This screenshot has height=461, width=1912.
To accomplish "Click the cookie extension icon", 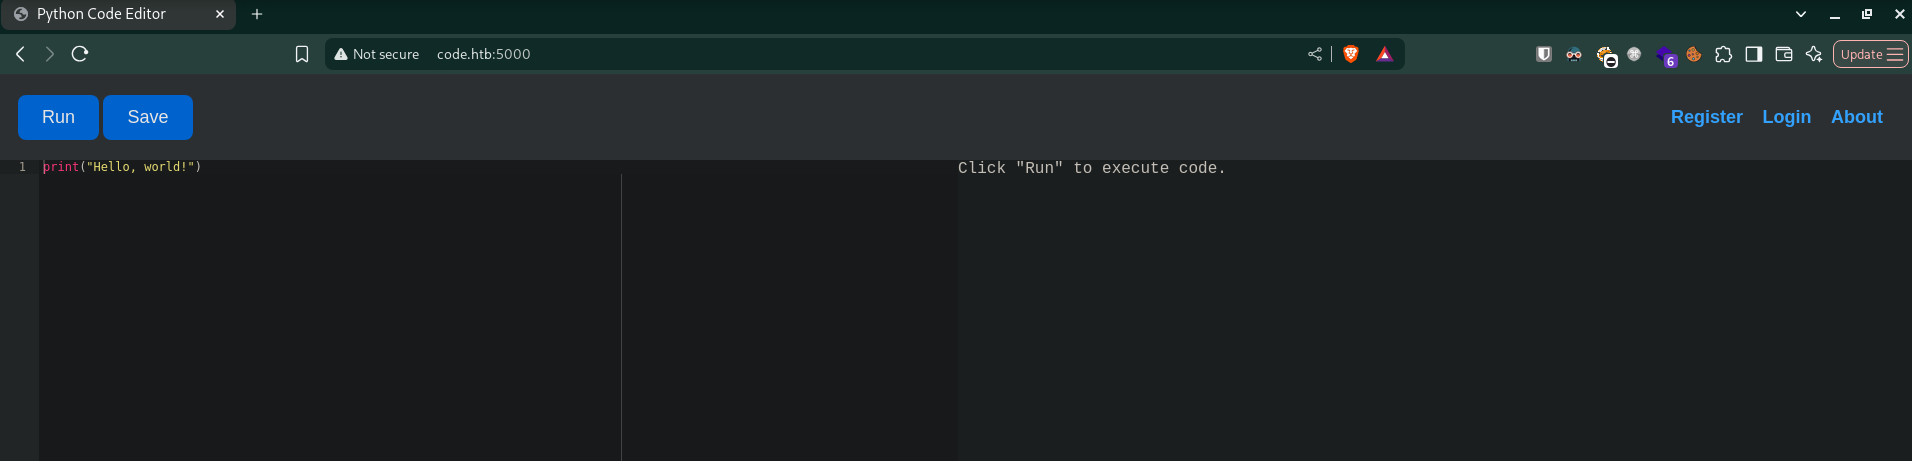I will tap(1694, 54).
